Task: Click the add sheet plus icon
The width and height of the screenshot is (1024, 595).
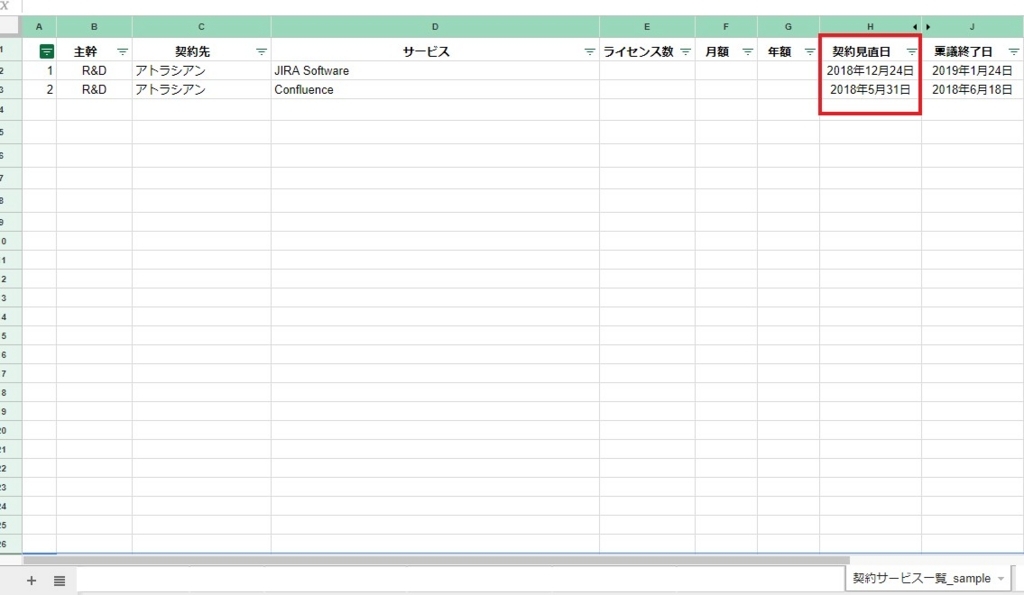Action: tap(31, 581)
